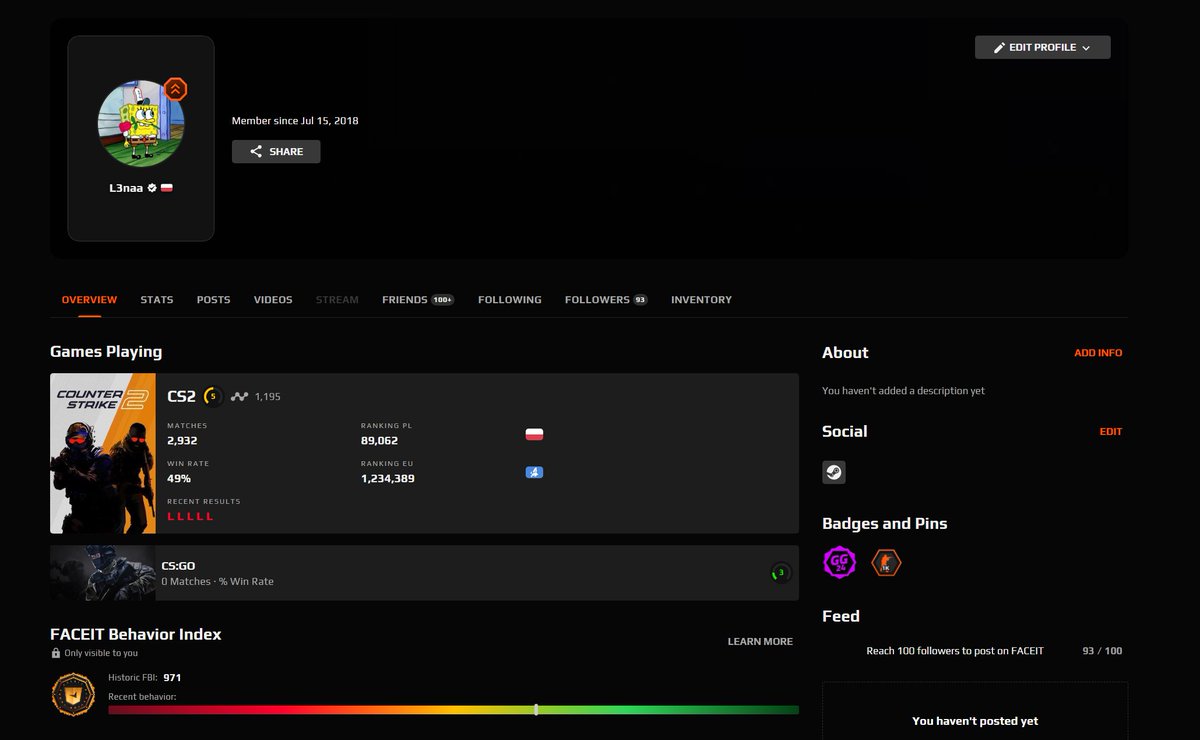The width and height of the screenshot is (1200, 740).
Task: Click the Member since Jul 15, 2018 text
Action: coord(295,121)
